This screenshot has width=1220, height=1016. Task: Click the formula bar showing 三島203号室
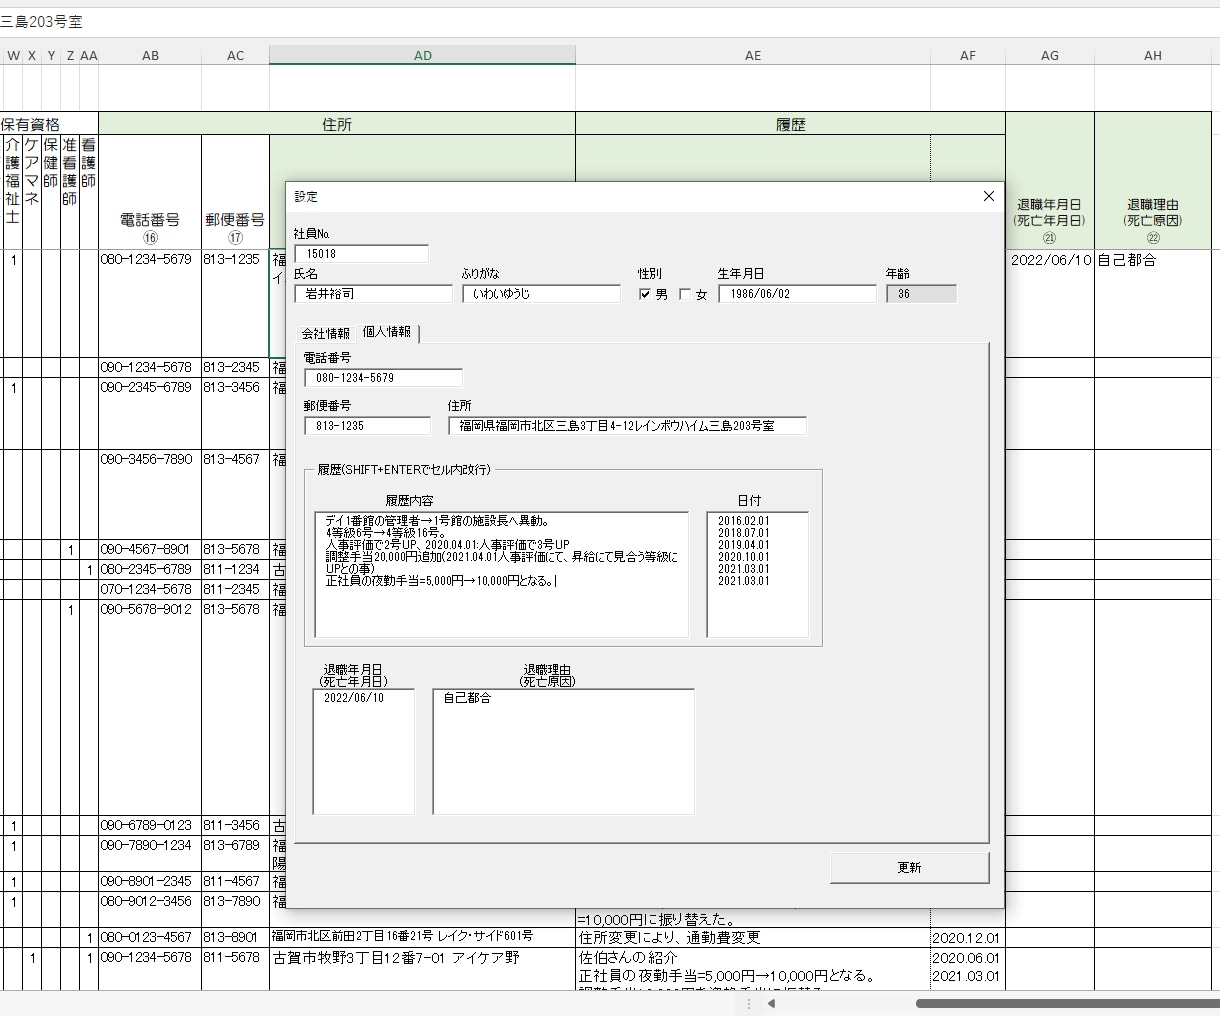point(610,21)
